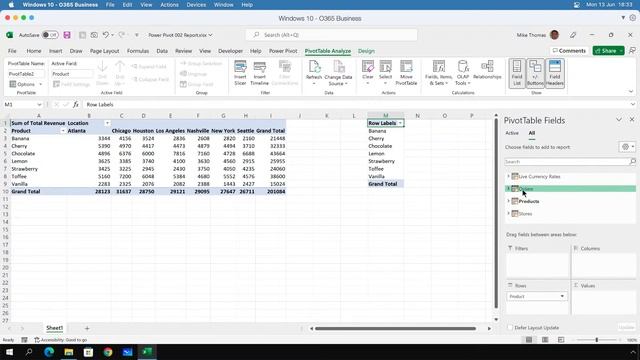
Task: Open Row Labels filter dropdown in M1
Action: pos(400,123)
